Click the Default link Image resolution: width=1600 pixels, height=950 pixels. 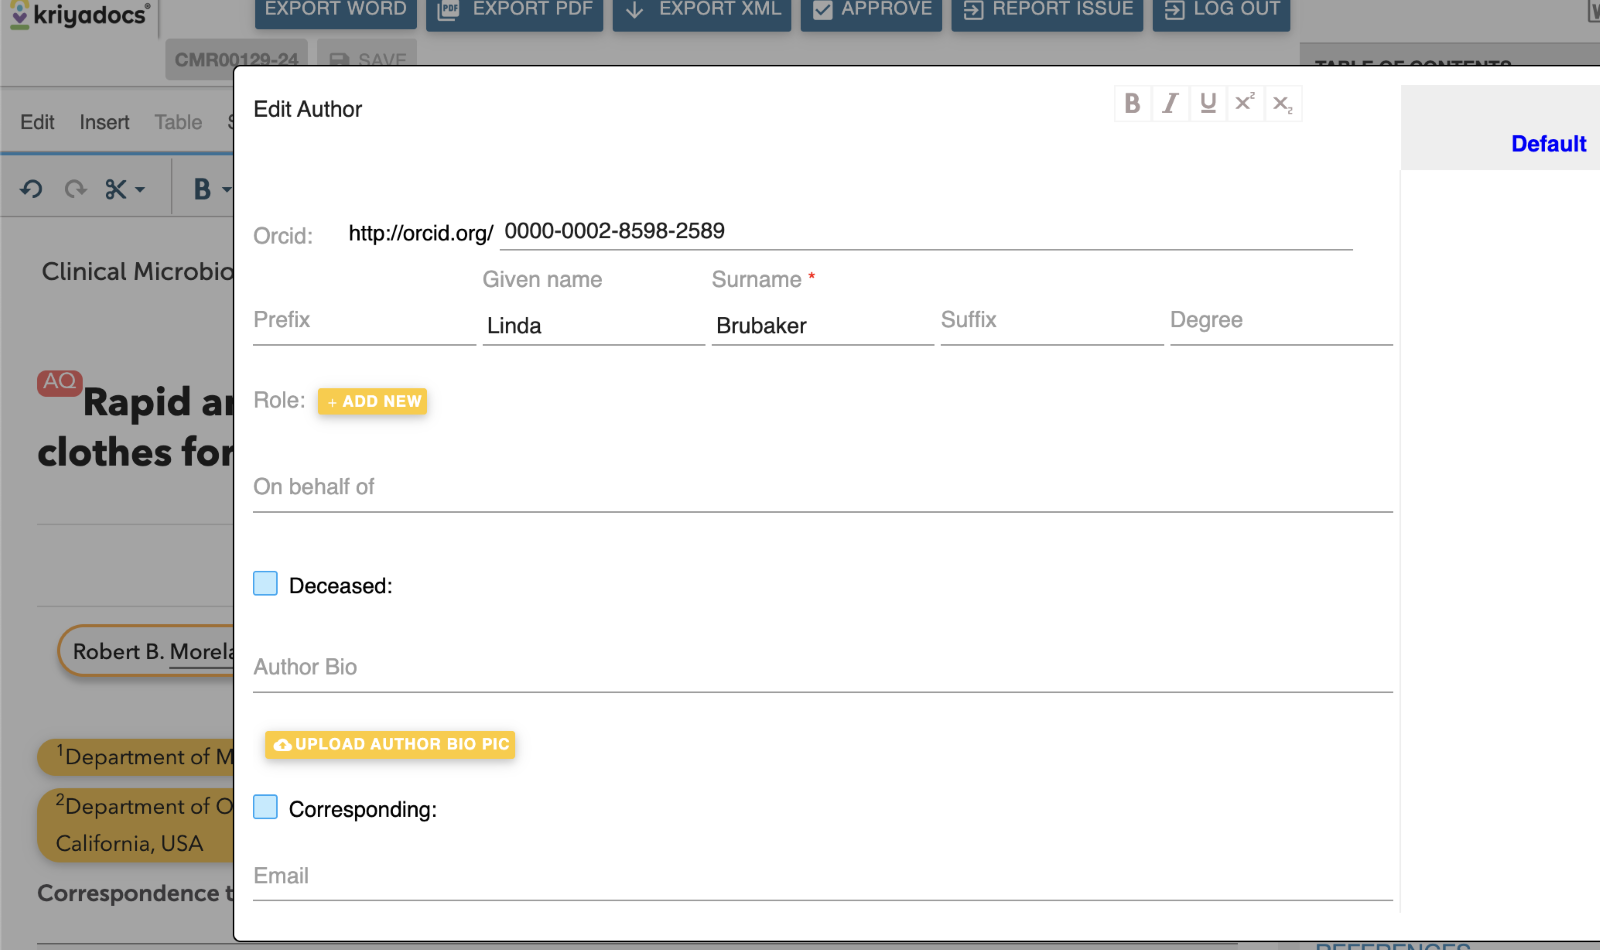(1548, 144)
